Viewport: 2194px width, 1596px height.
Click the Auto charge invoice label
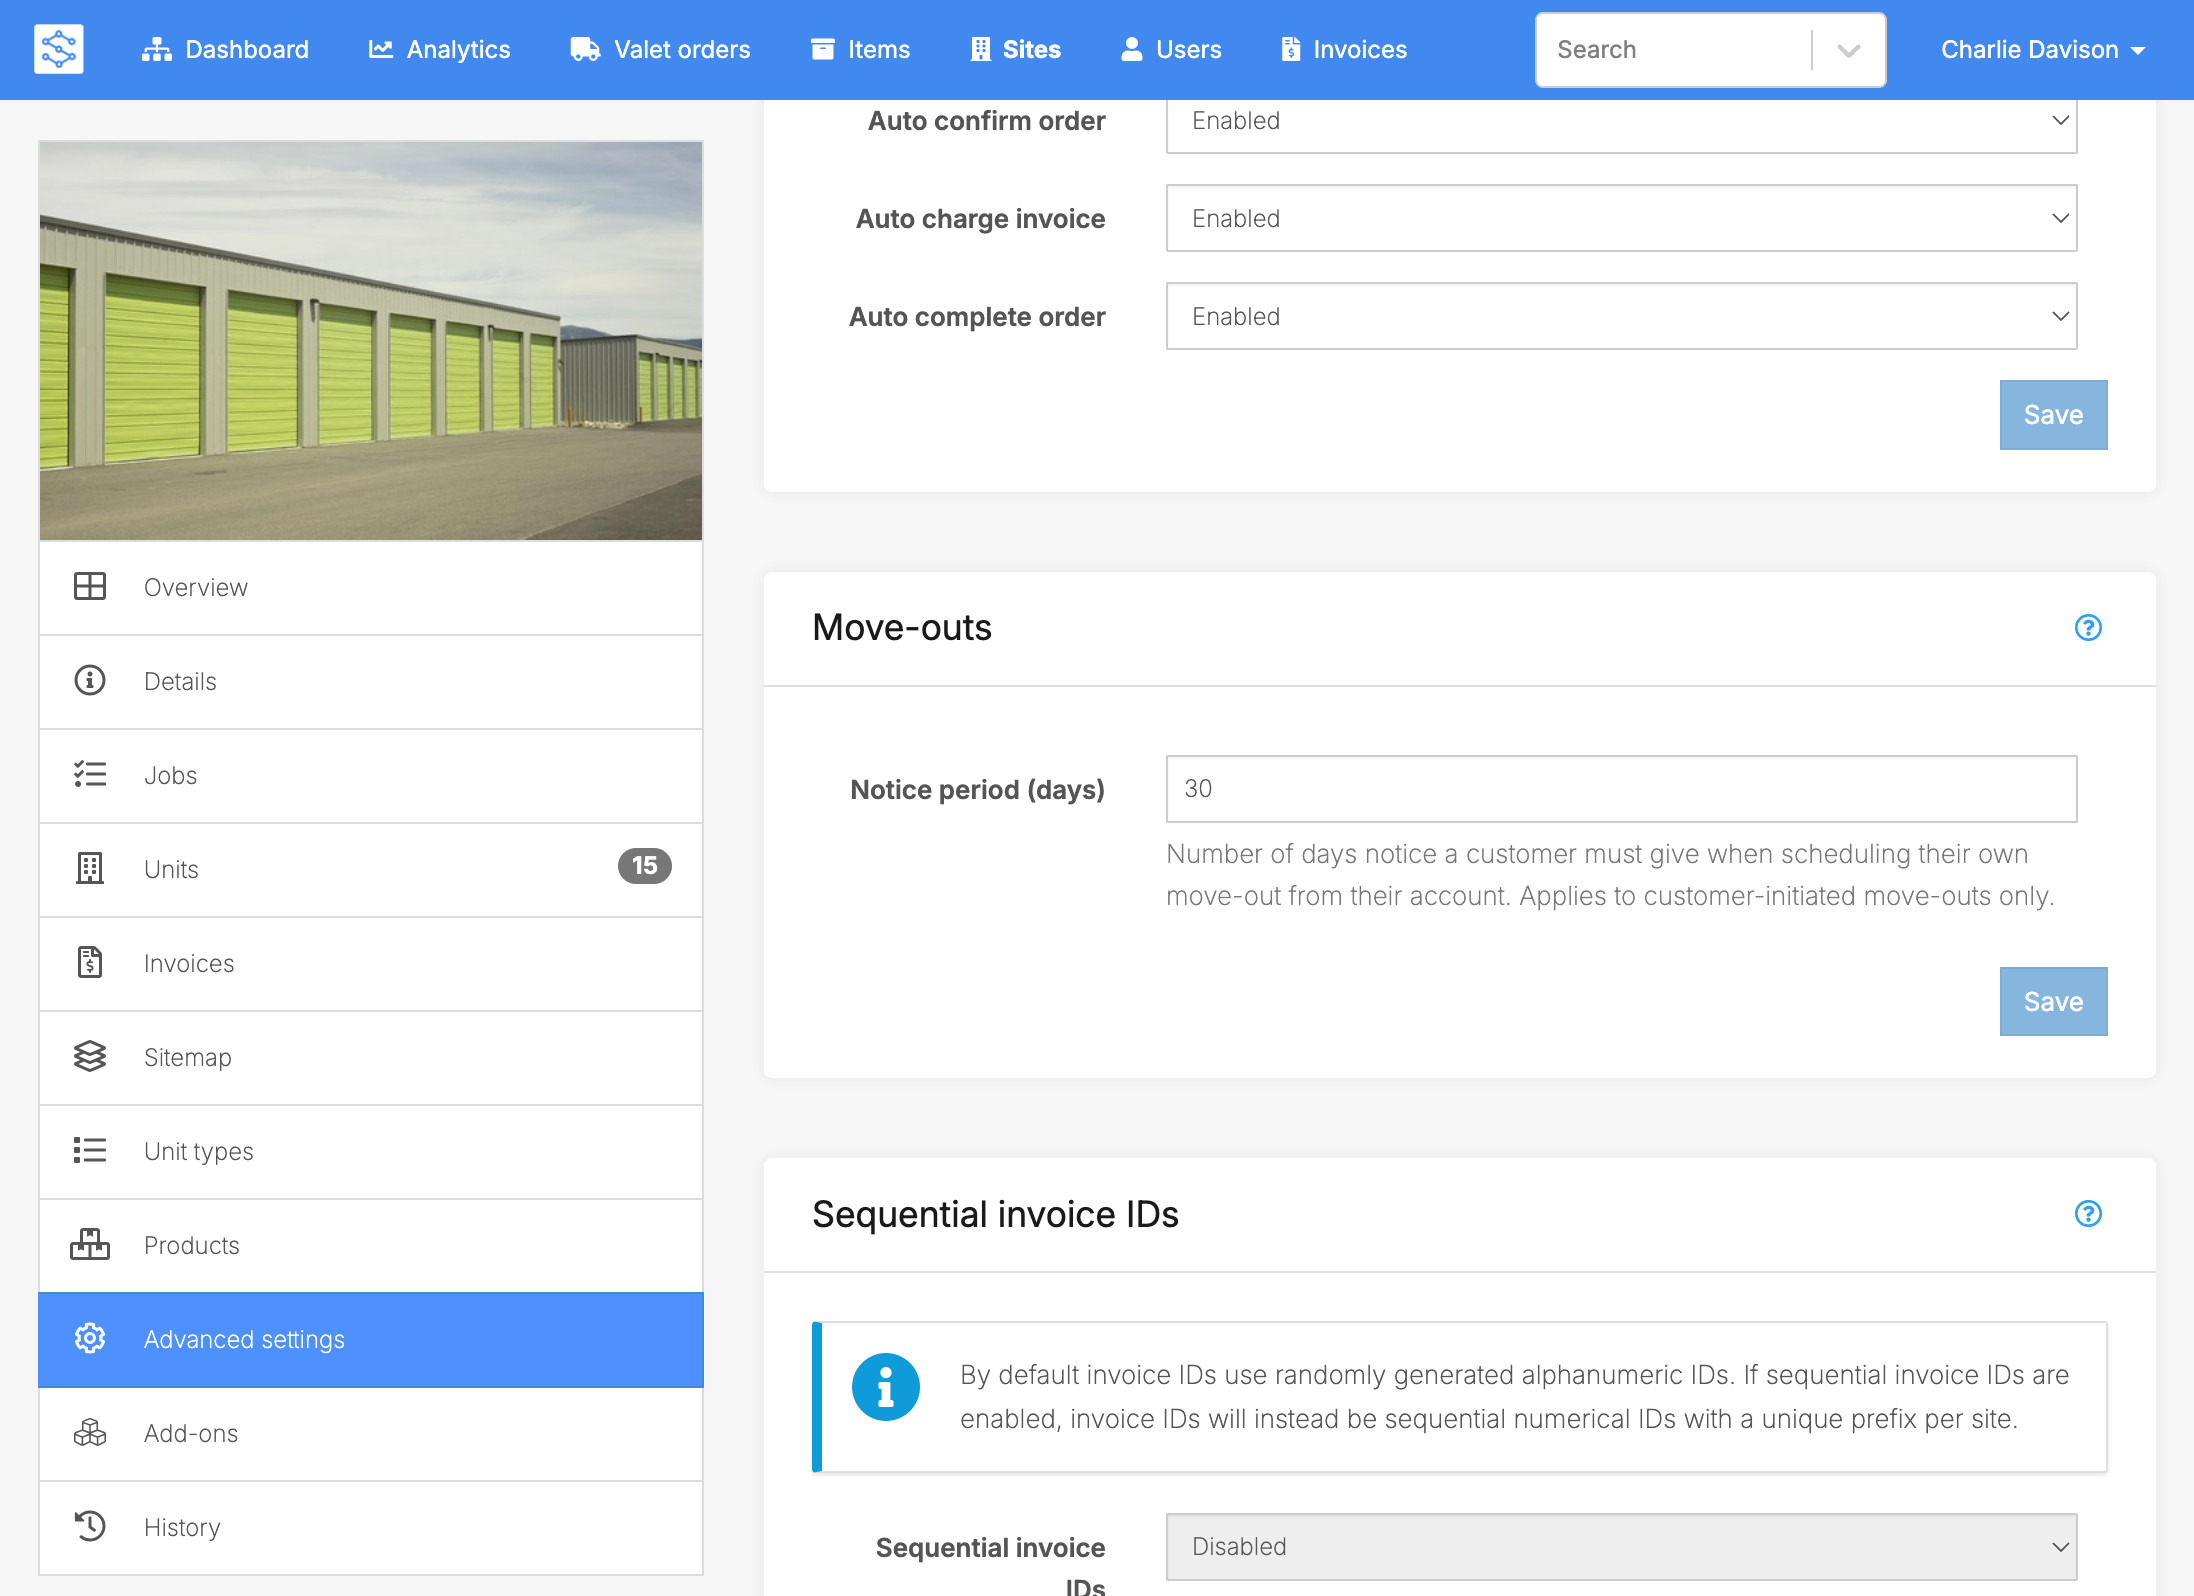[980, 219]
